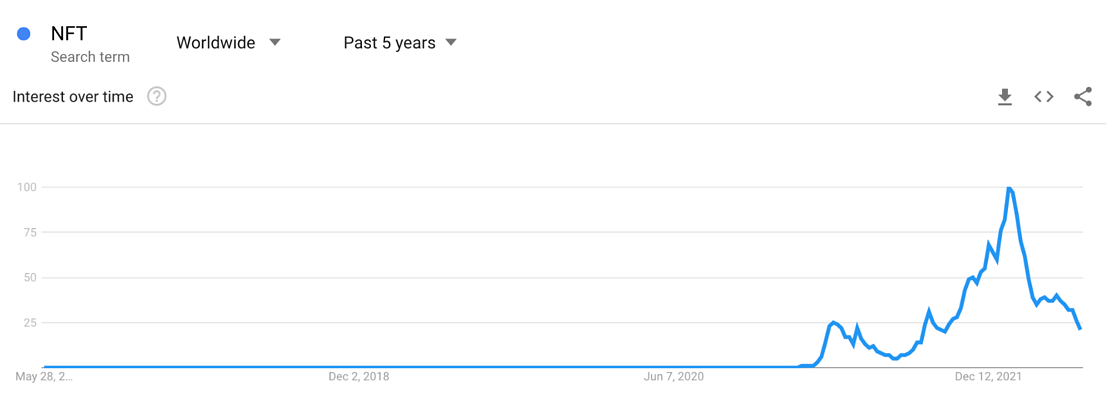Edit the NFT search term
The height and width of the screenshot is (416, 1118).
coord(68,34)
